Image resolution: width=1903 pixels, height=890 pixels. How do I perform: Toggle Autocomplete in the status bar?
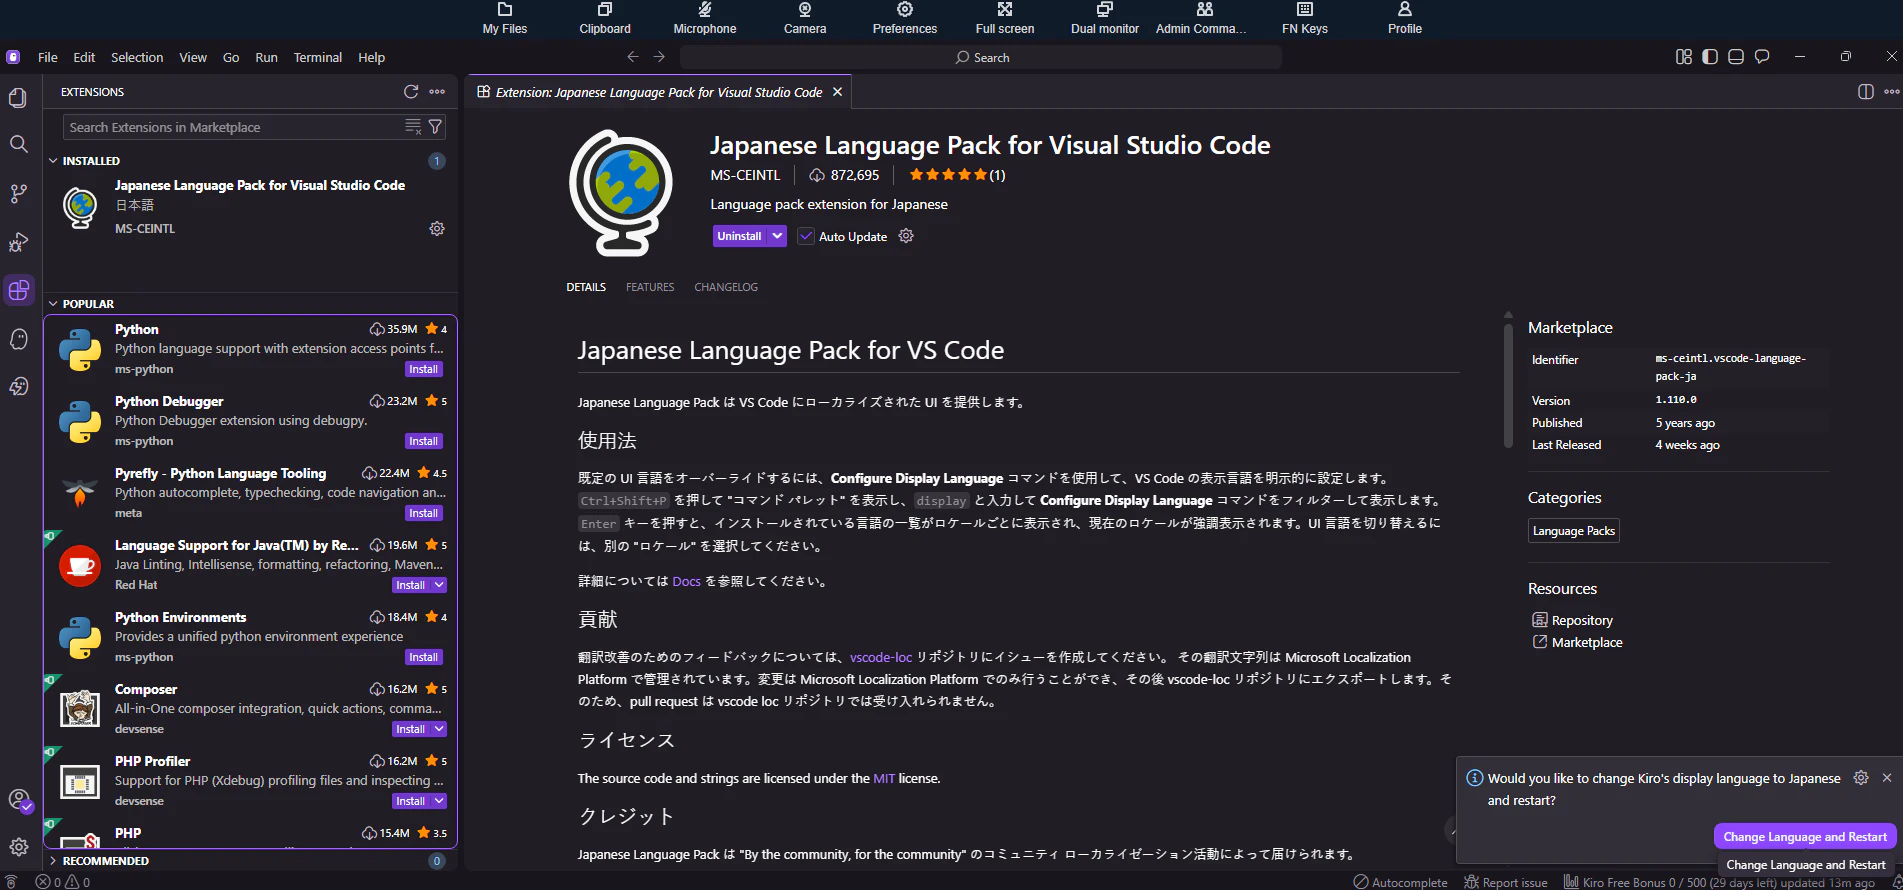[x=1400, y=882]
